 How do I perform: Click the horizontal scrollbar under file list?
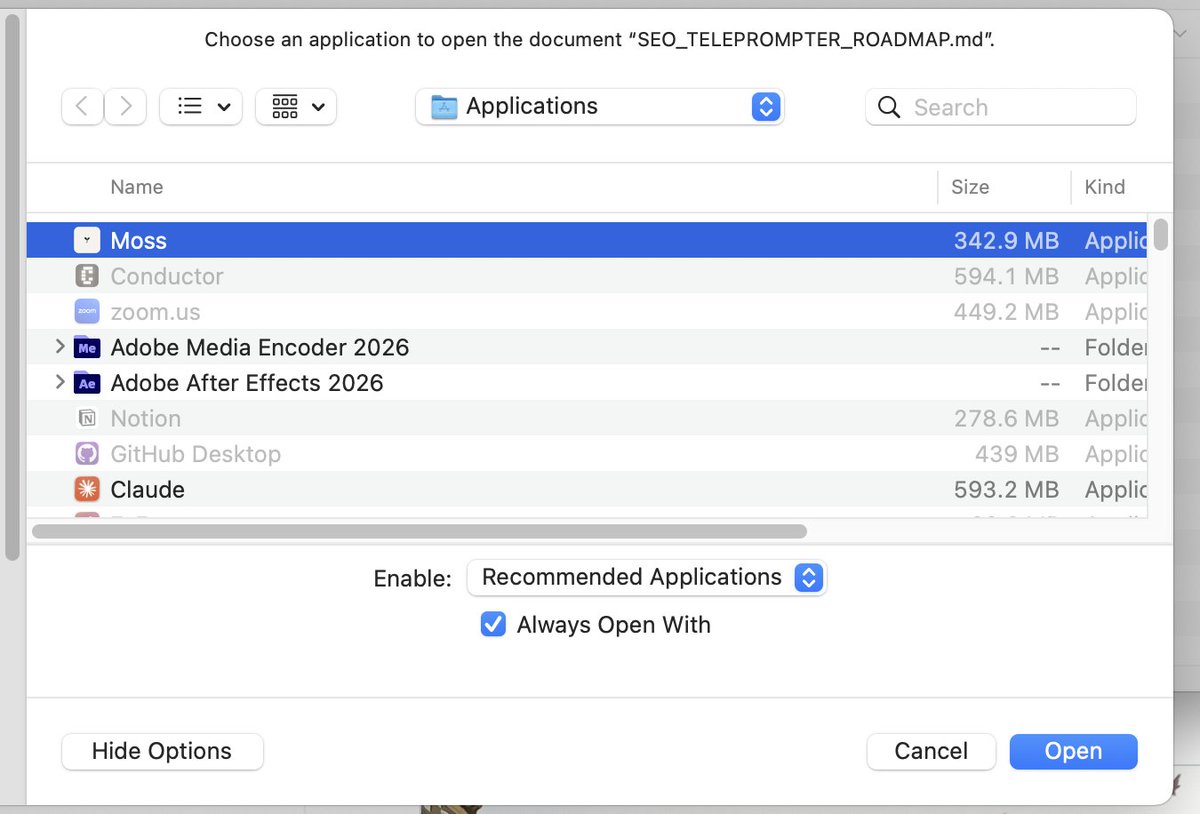(x=419, y=531)
